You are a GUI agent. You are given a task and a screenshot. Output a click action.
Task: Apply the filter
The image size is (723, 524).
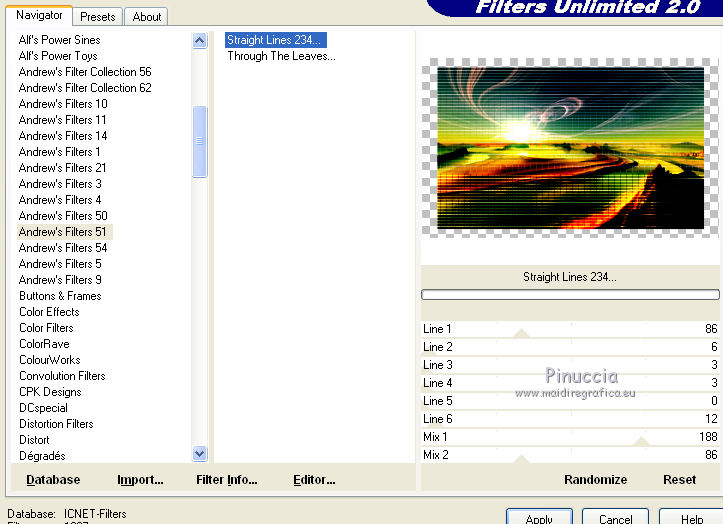(x=539, y=518)
